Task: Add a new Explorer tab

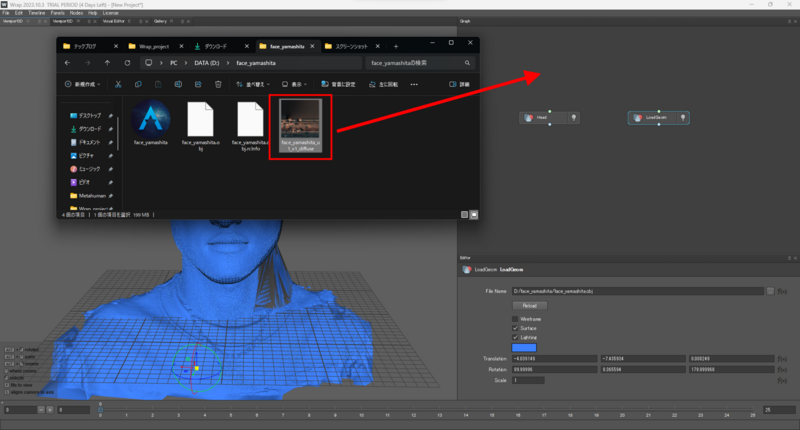Action: pos(395,46)
